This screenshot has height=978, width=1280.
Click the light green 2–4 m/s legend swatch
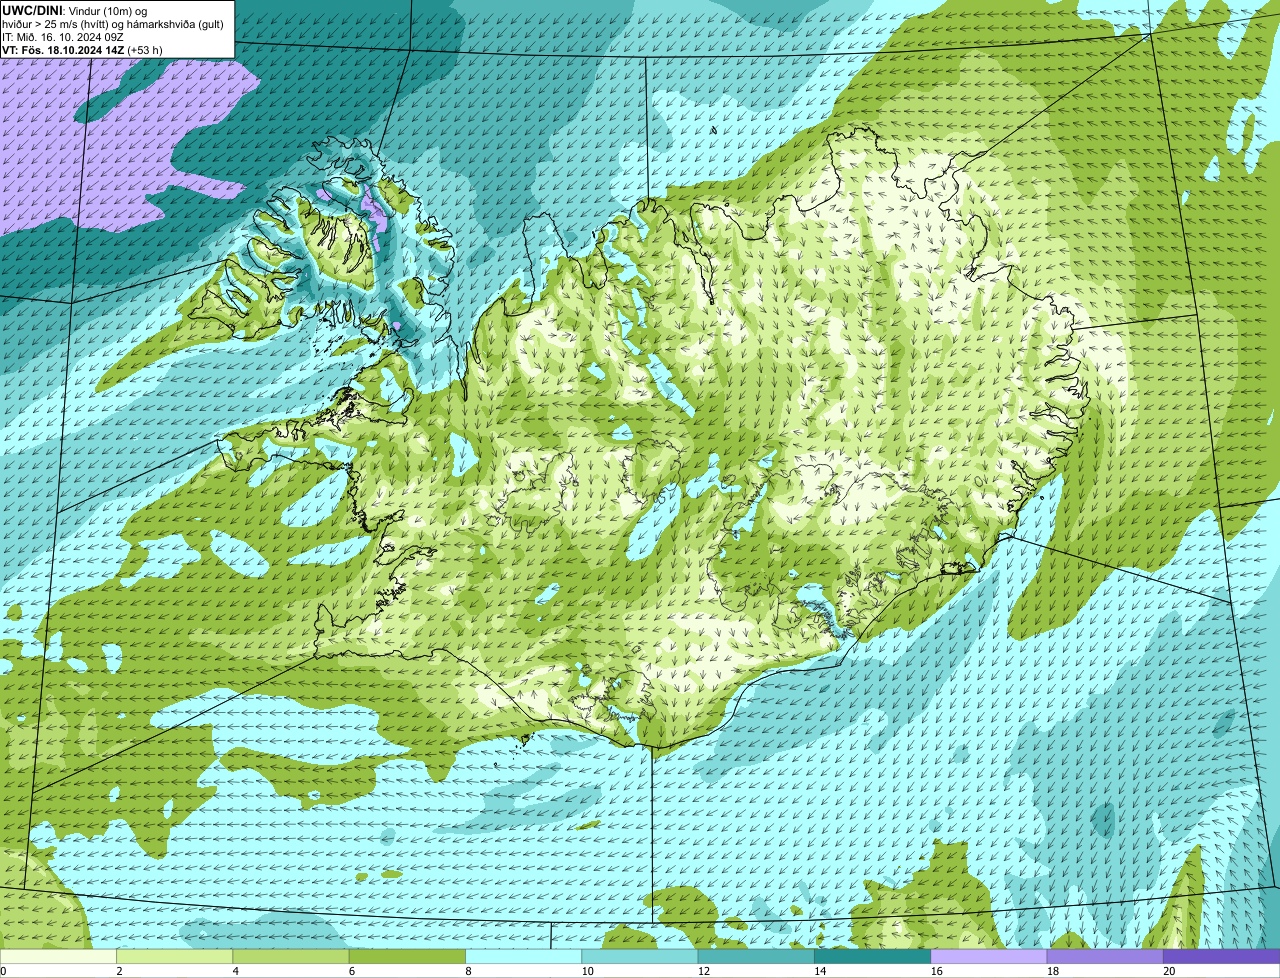click(x=174, y=956)
